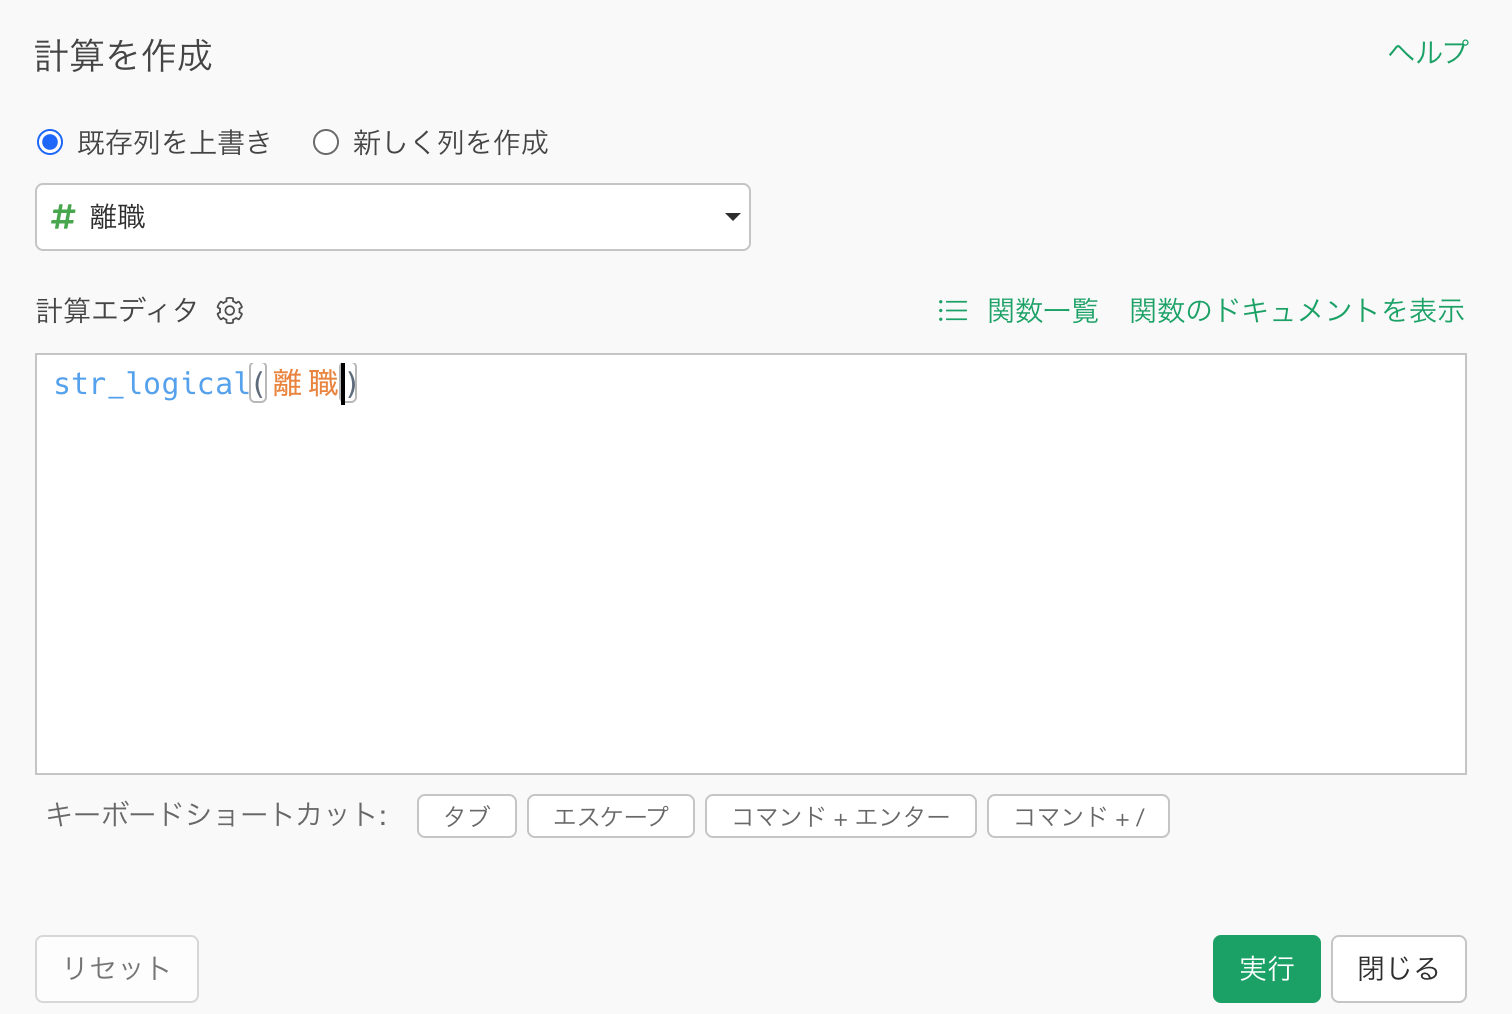This screenshot has width=1512, height=1014.
Task: Click the orange 離職 argument in editor
Action: [x=305, y=384]
